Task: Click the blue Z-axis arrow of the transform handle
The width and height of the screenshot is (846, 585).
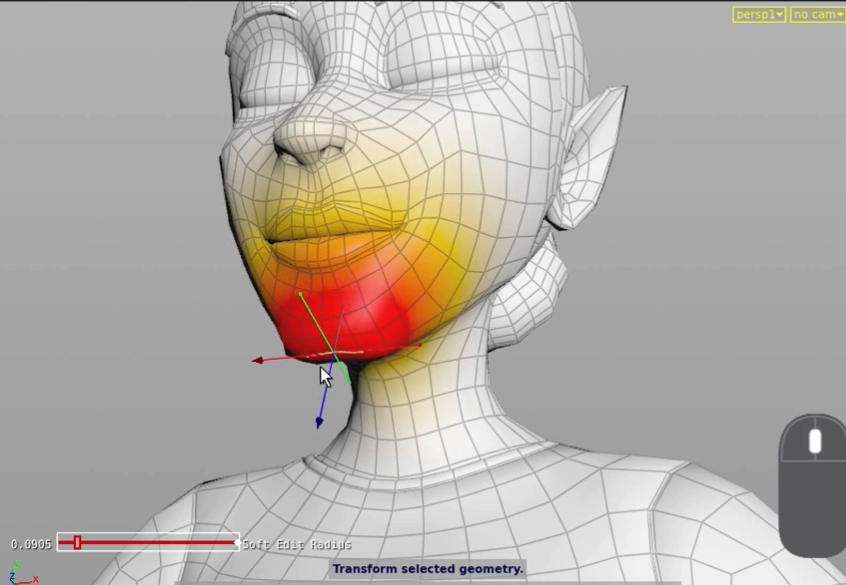Action: 319,422
